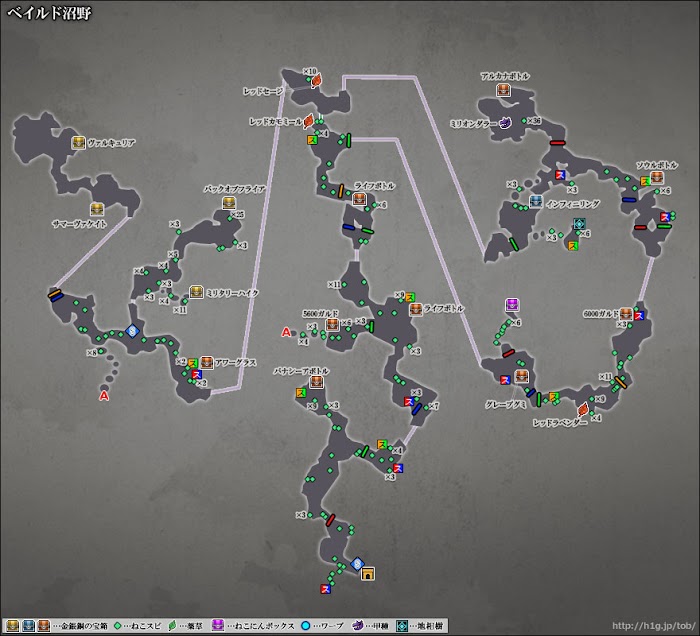Click the gold chest labeled ヴァルキュリア
Screen dimensions: 700x636
pos(79,143)
